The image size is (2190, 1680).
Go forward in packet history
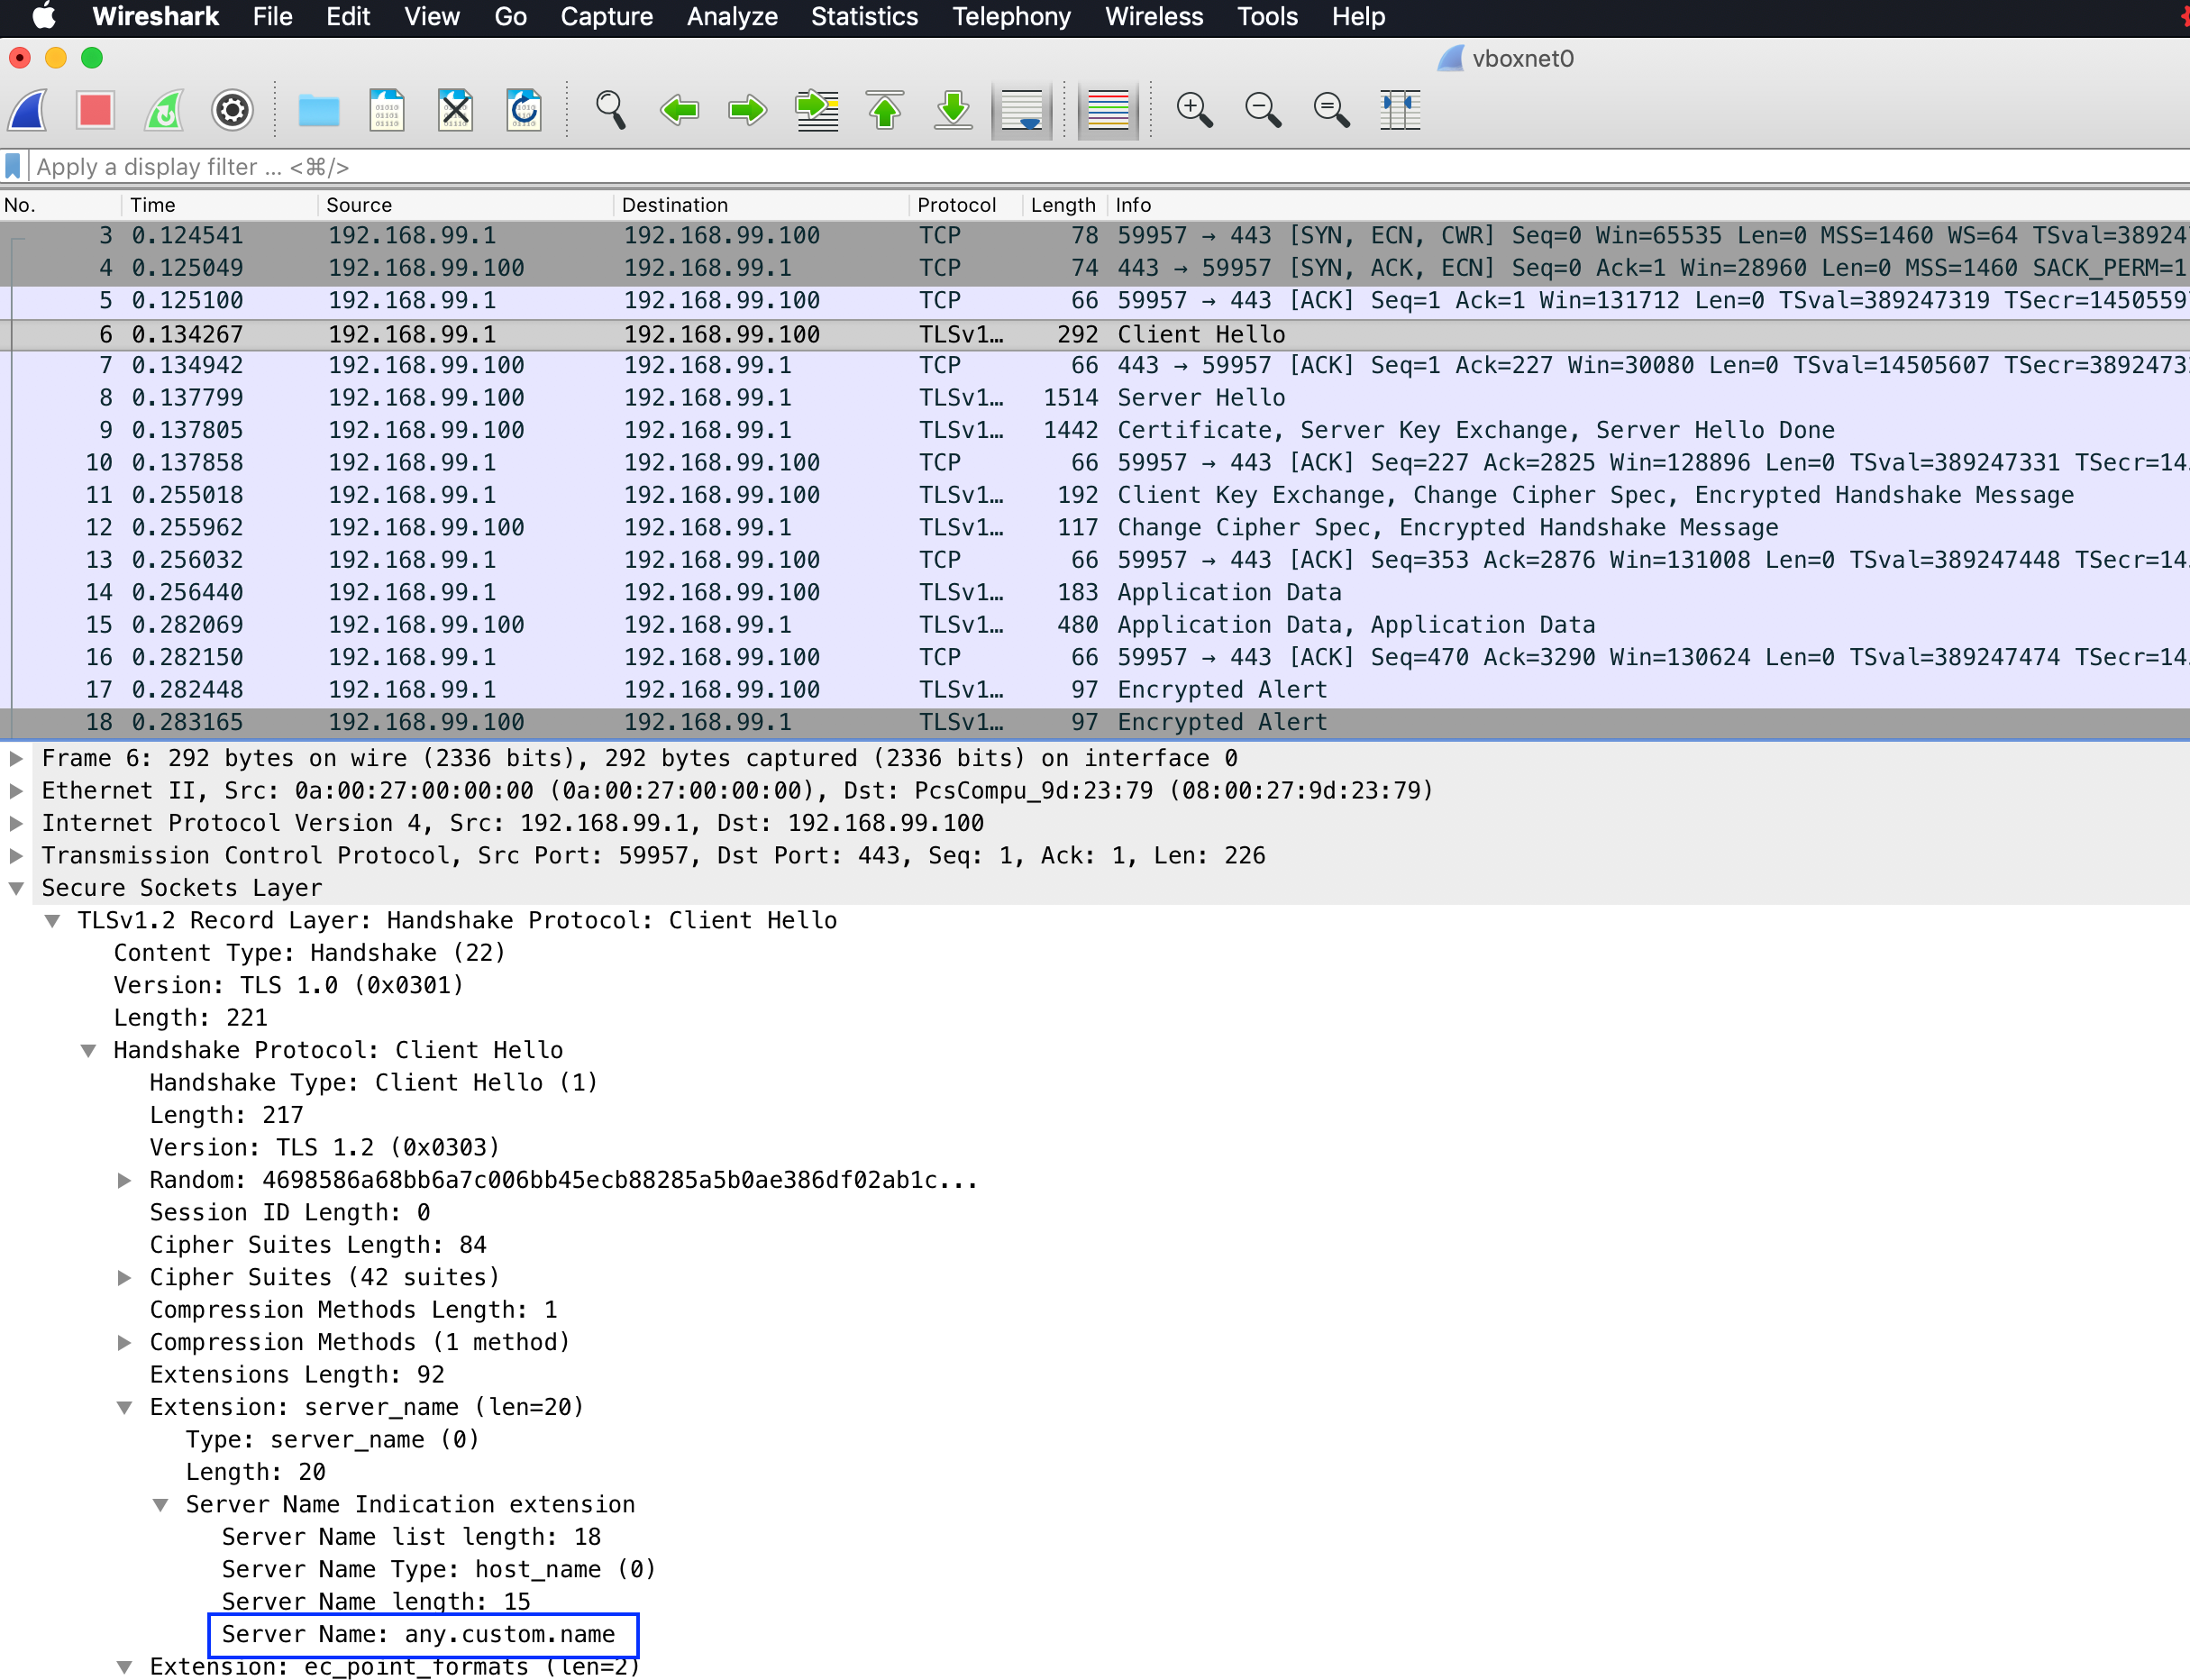click(747, 109)
